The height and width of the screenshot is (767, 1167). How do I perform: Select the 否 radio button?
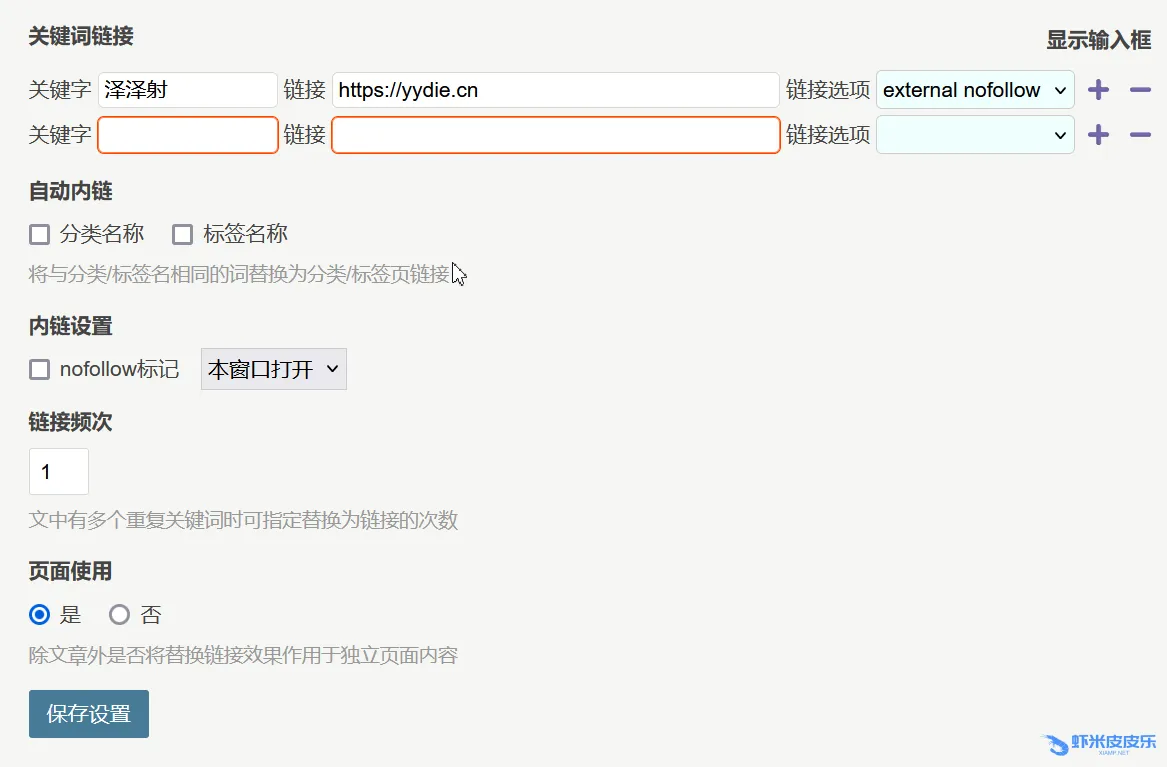120,614
